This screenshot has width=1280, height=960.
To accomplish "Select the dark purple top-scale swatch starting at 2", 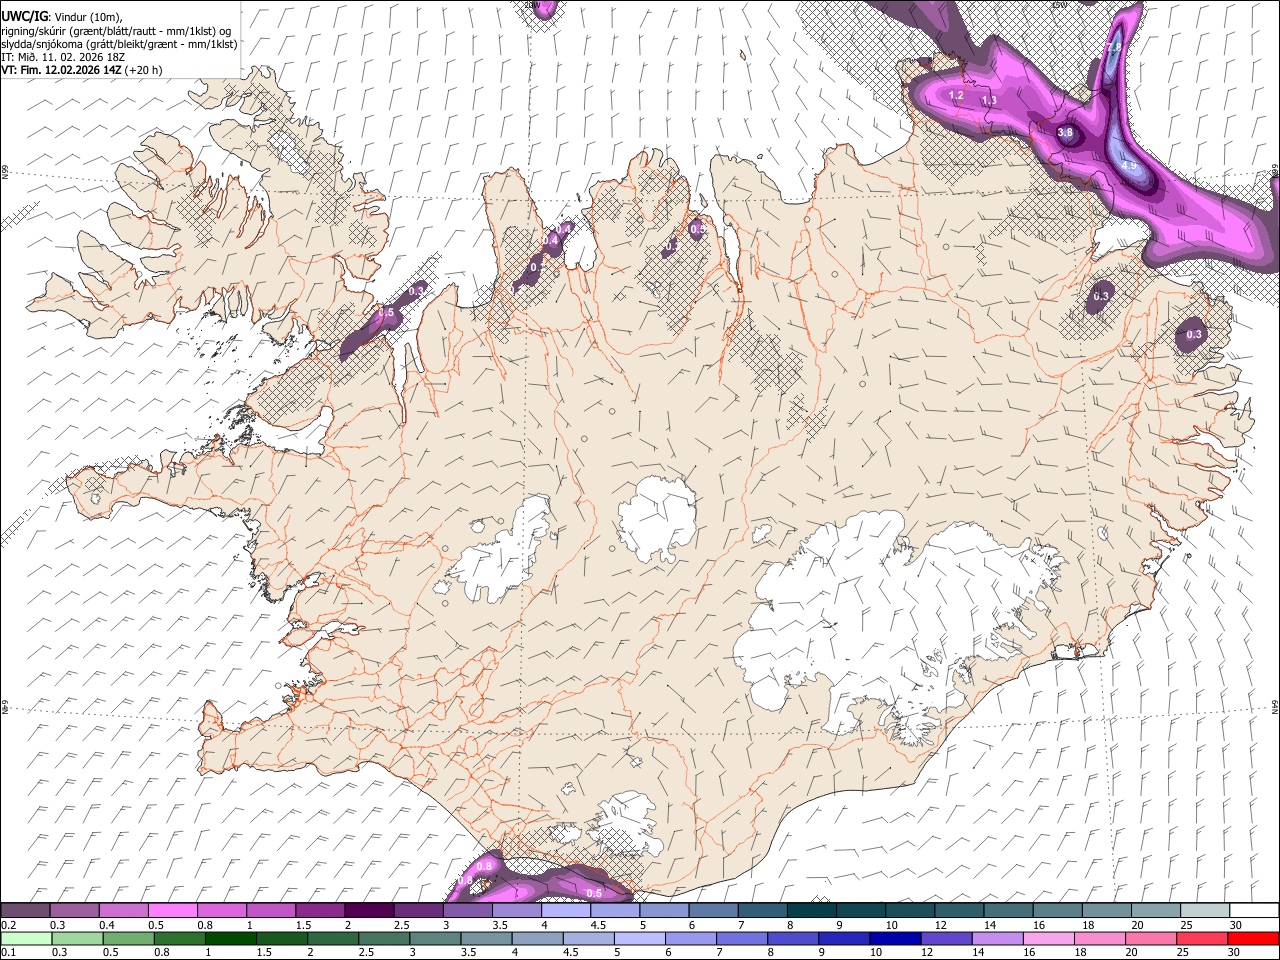I will point(369,911).
